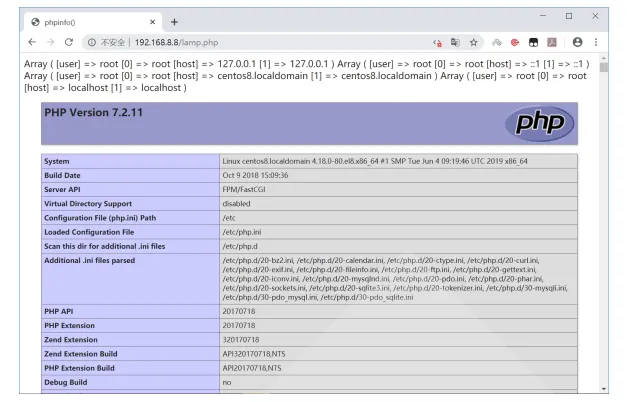Close the phpinfo() tab
The image size is (627, 402).
pos(152,22)
